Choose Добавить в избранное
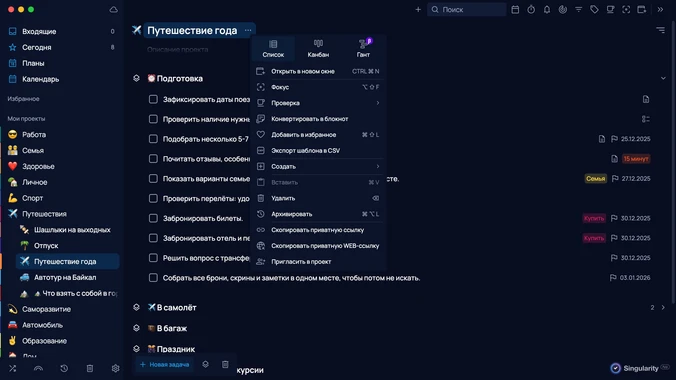This screenshot has height=380, width=676. point(318,135)
